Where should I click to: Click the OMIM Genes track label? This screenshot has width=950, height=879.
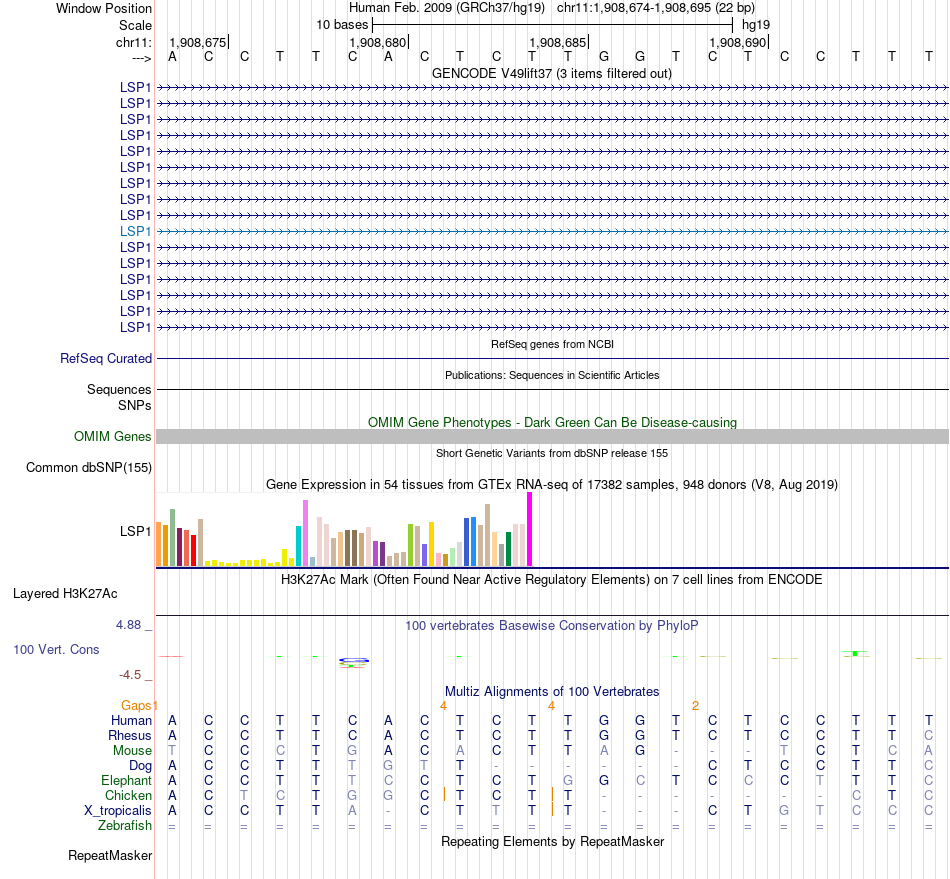tap(112, 436)
